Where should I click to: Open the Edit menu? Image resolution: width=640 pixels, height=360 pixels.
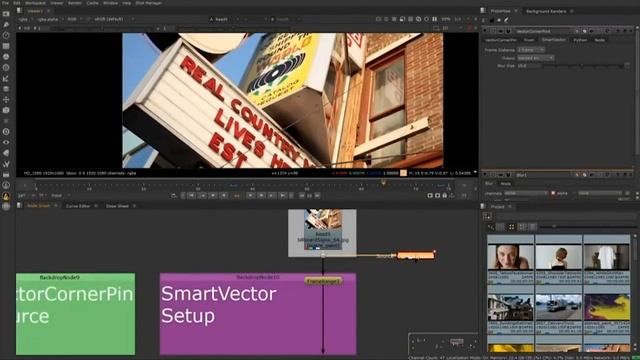point(17,3)
